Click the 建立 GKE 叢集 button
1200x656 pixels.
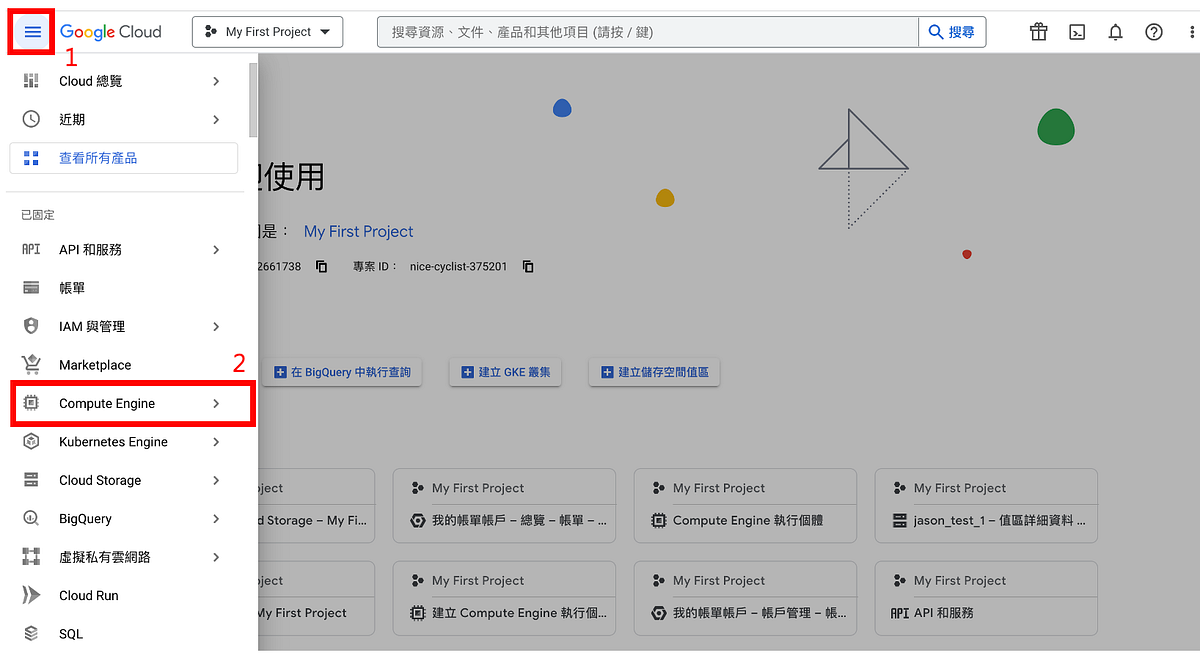(505, 371)
